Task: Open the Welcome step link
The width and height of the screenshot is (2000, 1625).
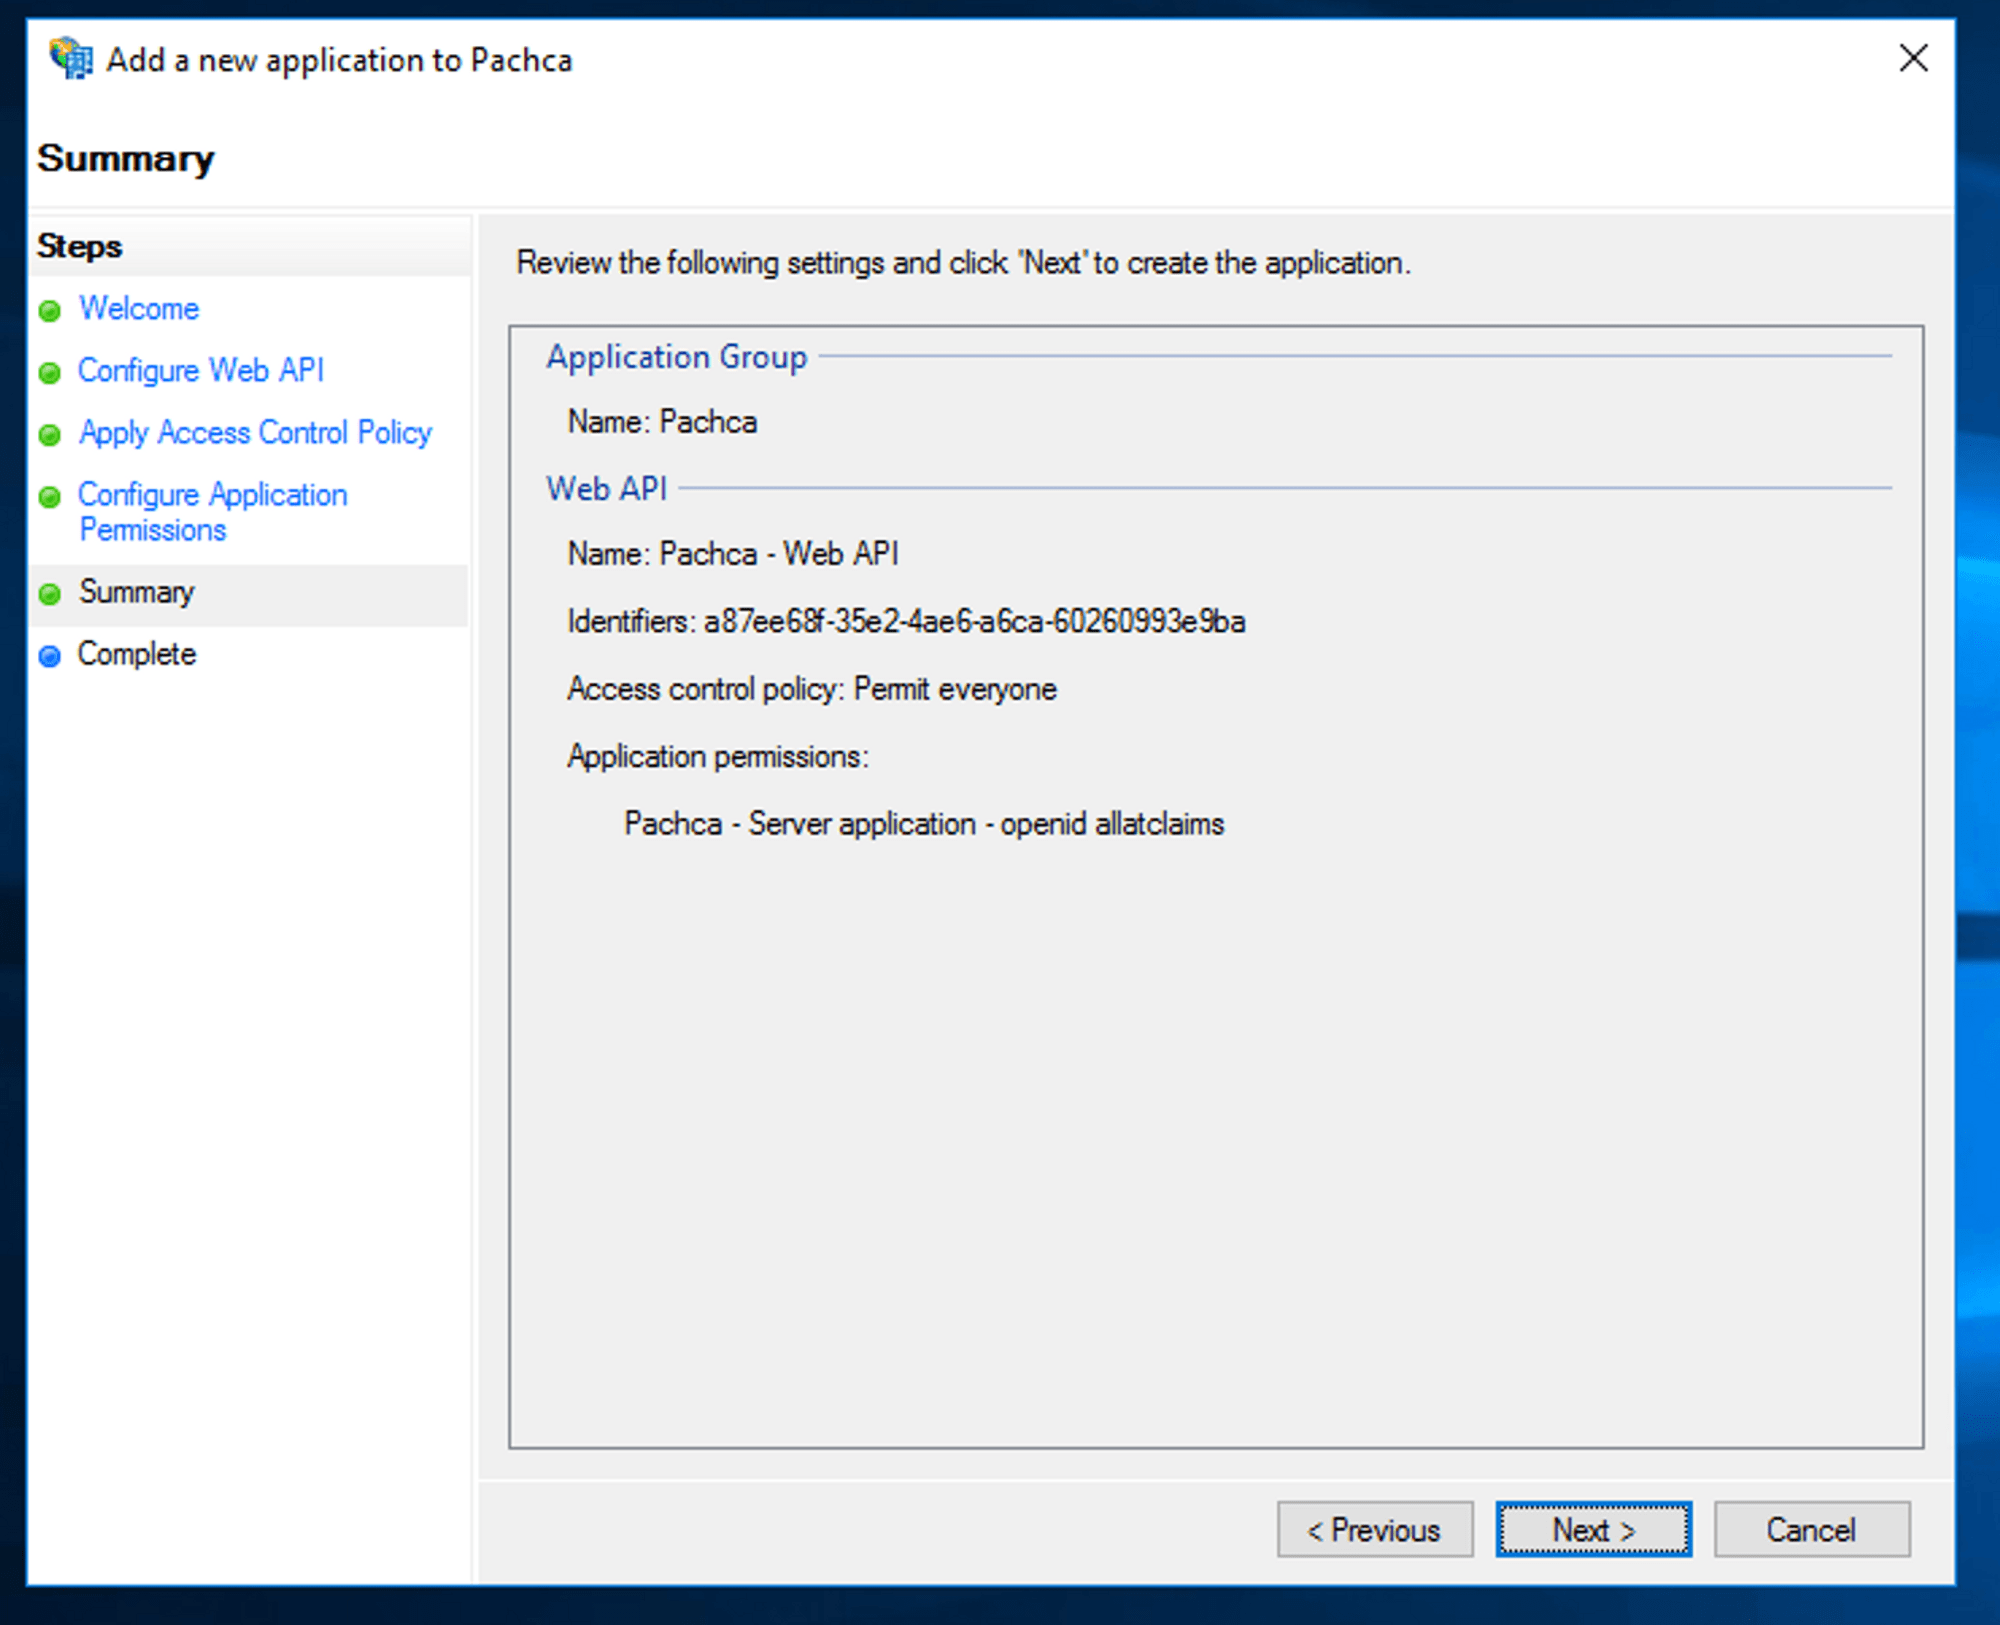Action: tap(139, 308)
